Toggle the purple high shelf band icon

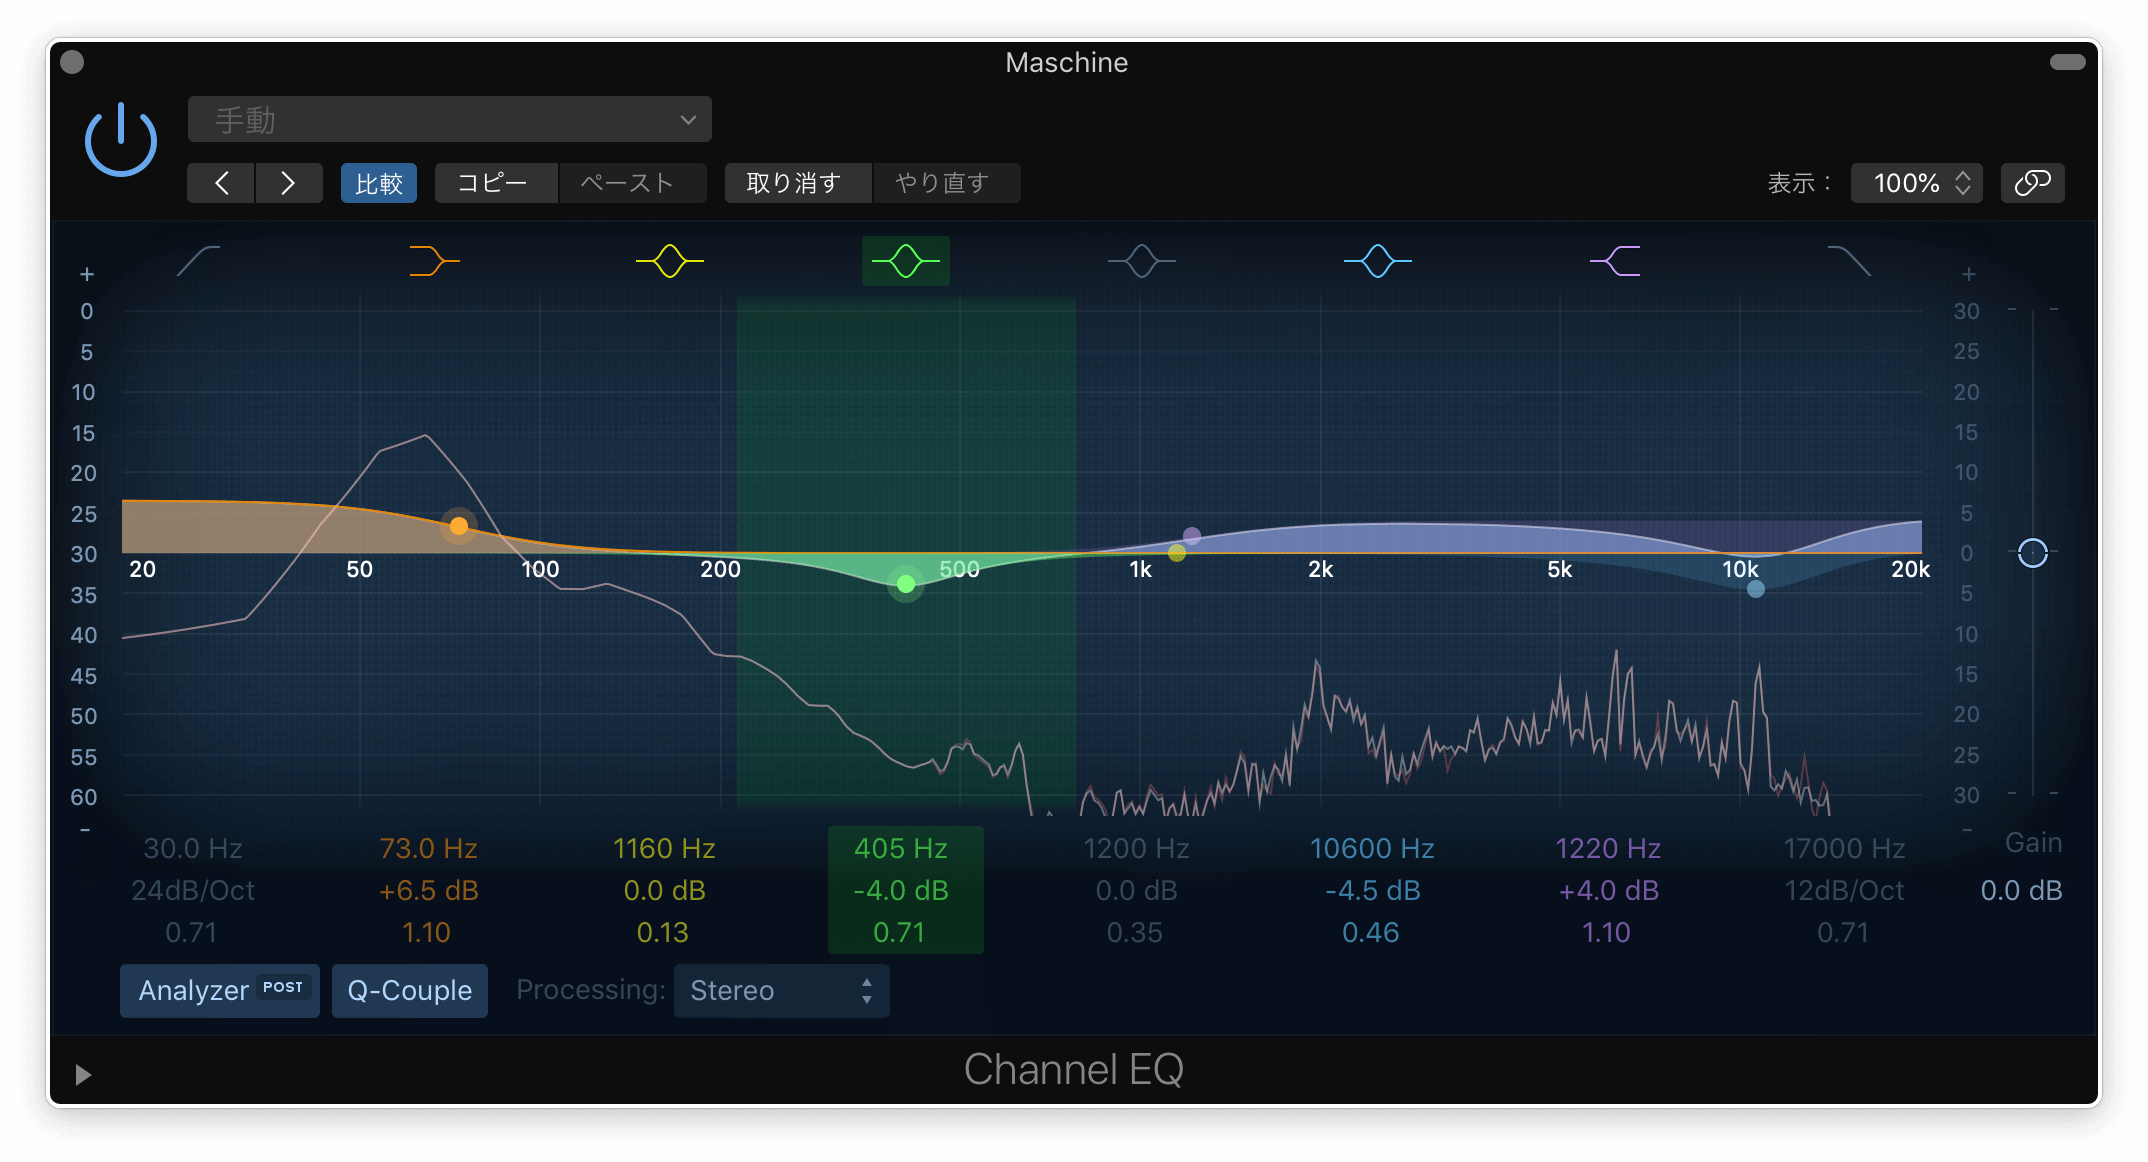point(1614,261)
